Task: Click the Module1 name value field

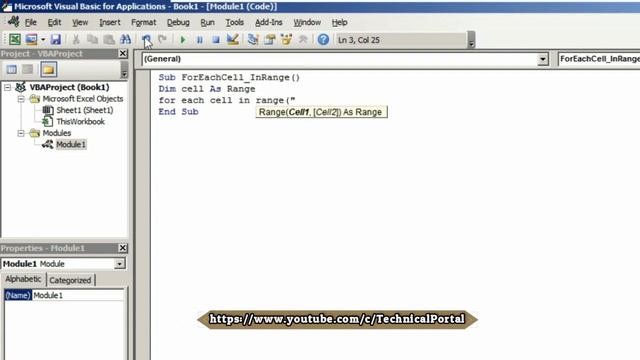Action: [x=78, y=296]
